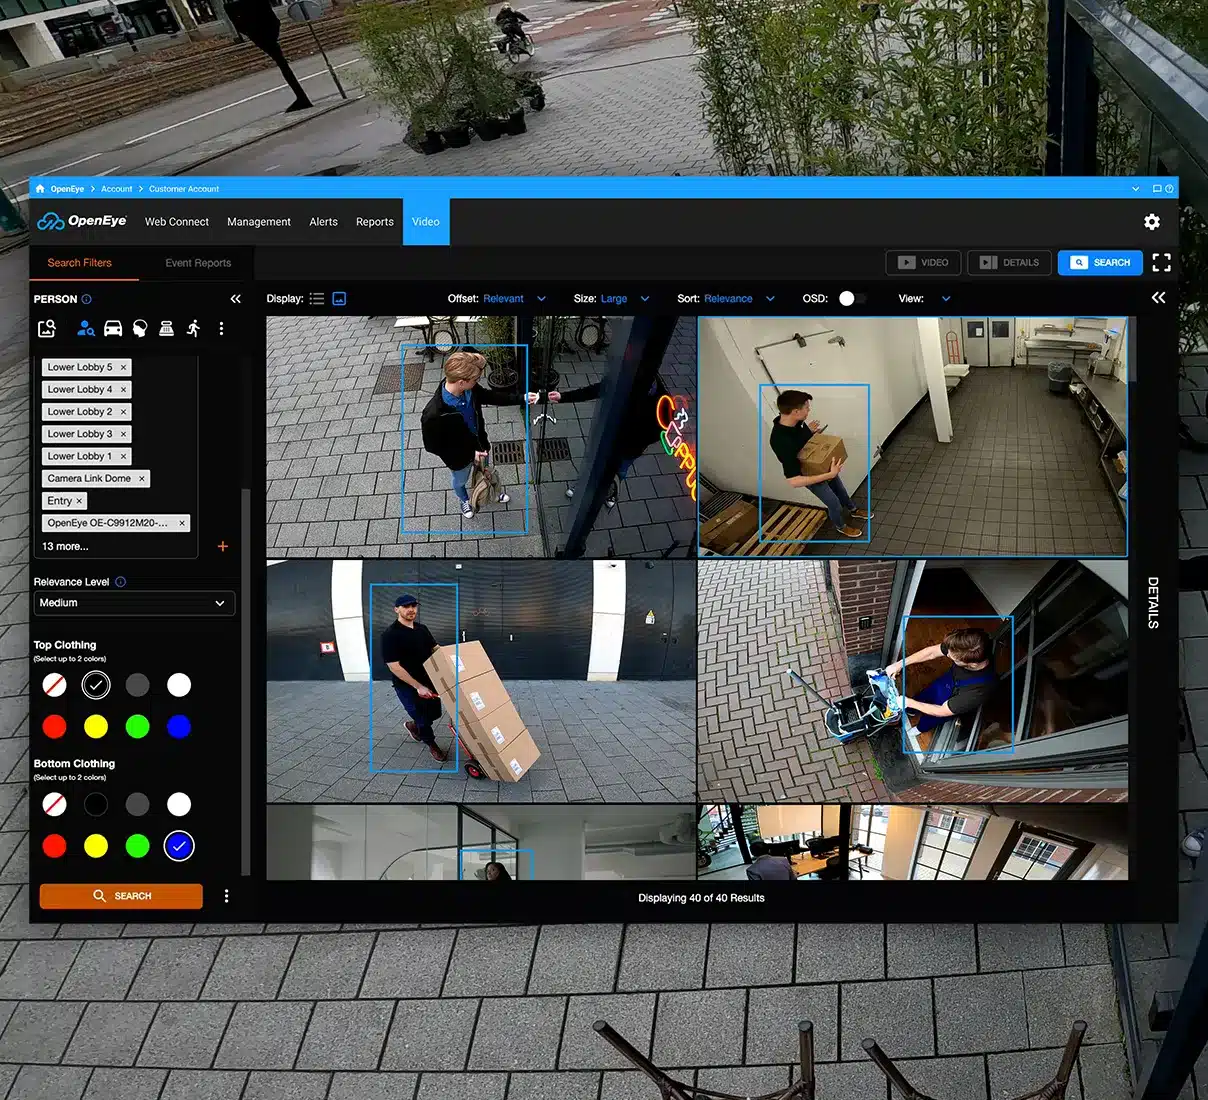Open the Alerts menu

[323, 222]
